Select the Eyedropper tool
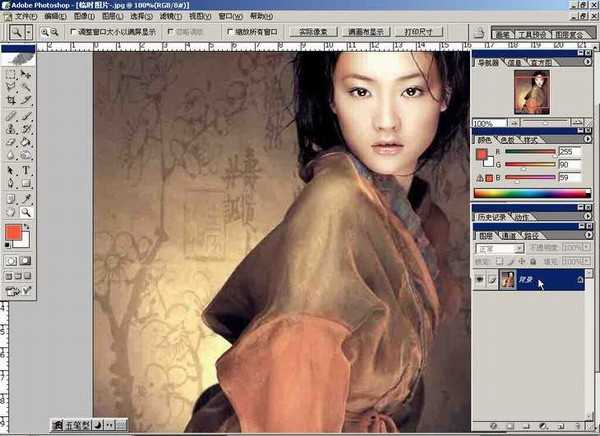The height and width of the screenshot is (436, 600). pos(27,198)
